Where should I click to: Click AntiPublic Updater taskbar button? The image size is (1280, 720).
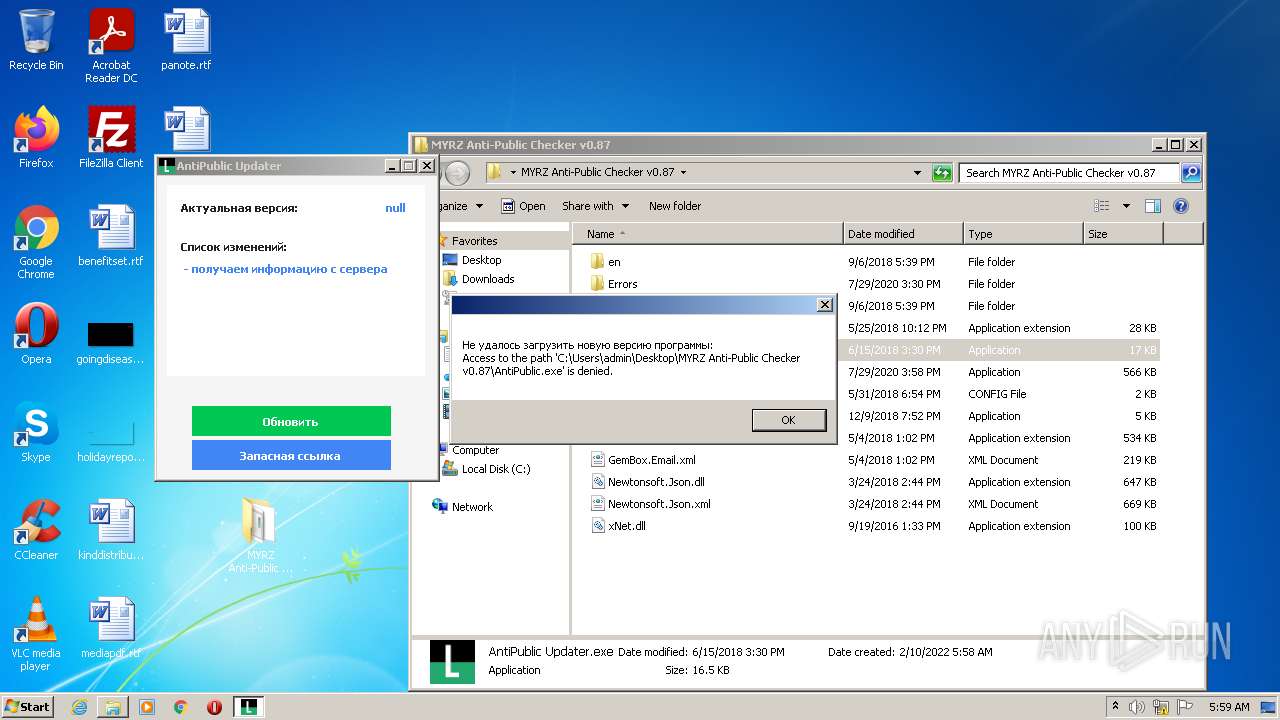point(249,707)
